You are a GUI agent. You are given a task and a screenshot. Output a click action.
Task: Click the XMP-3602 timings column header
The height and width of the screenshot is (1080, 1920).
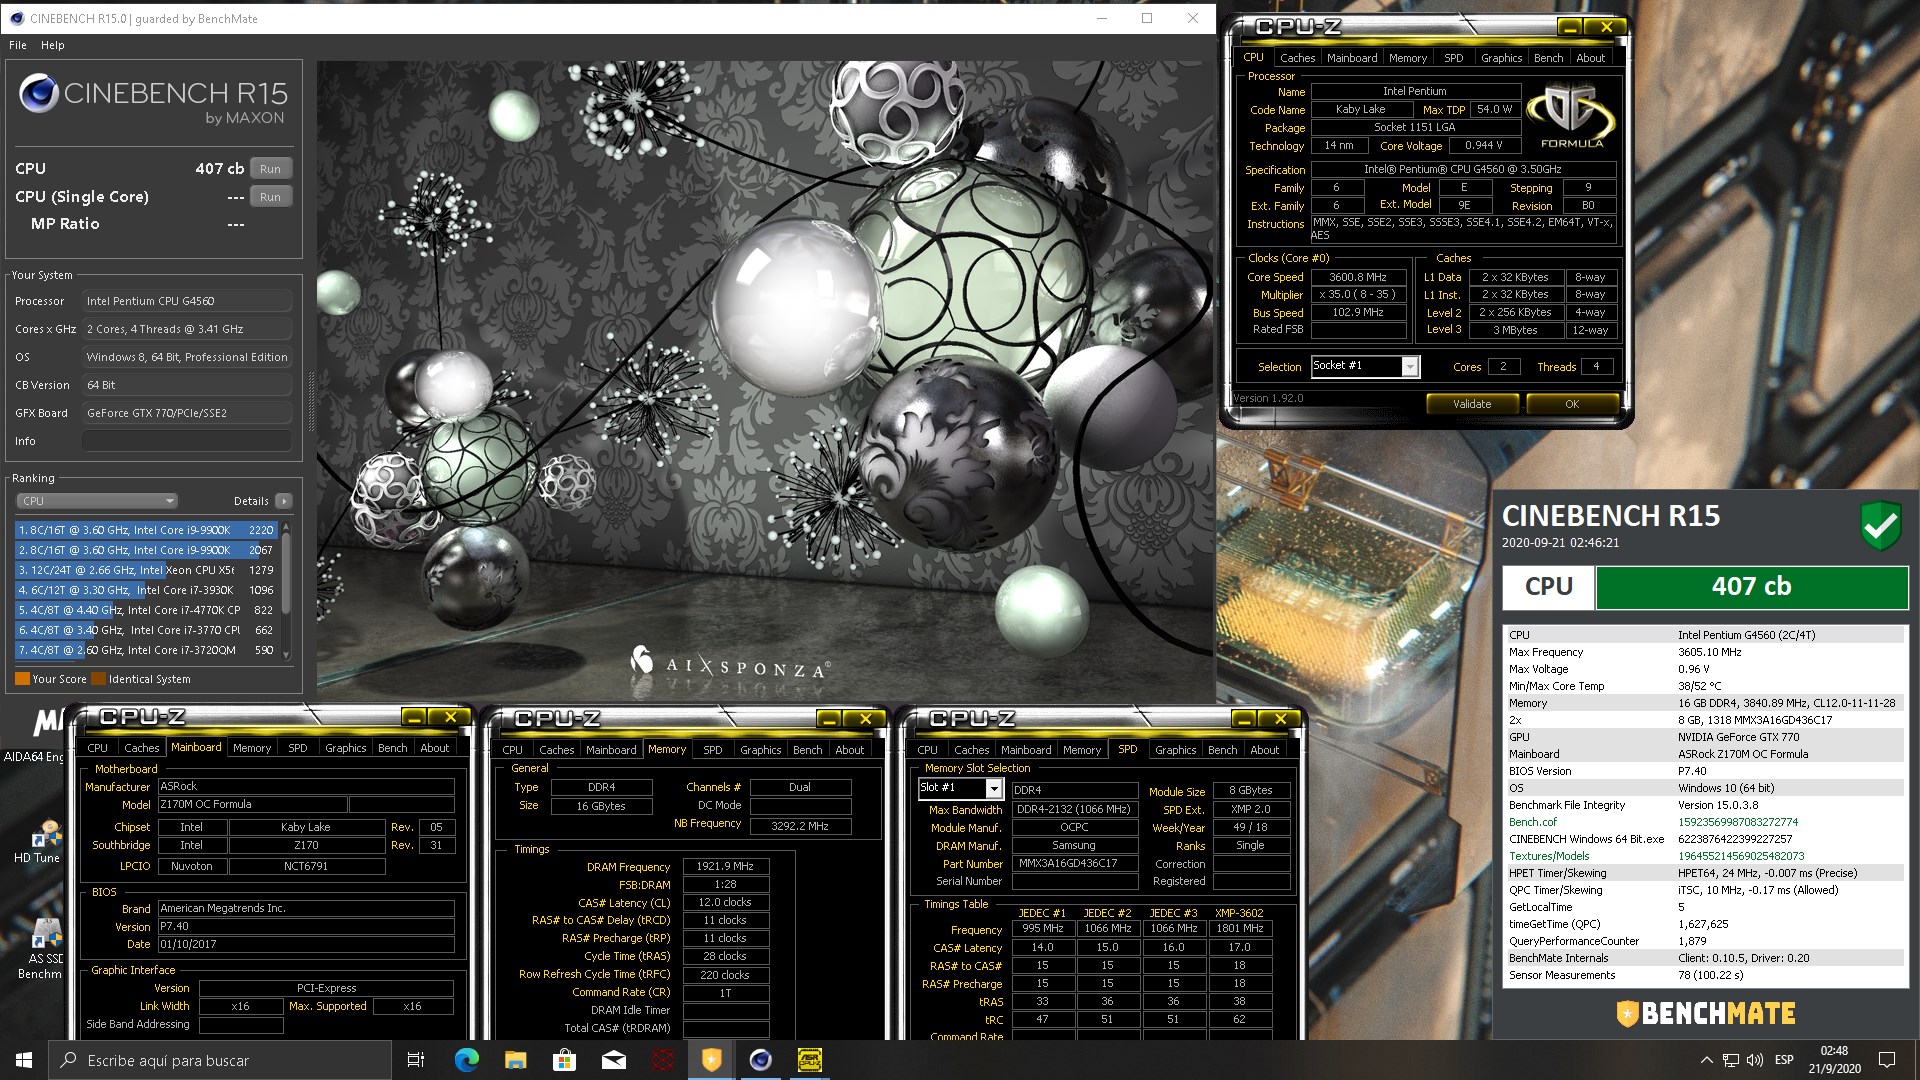click(1239, 913)
